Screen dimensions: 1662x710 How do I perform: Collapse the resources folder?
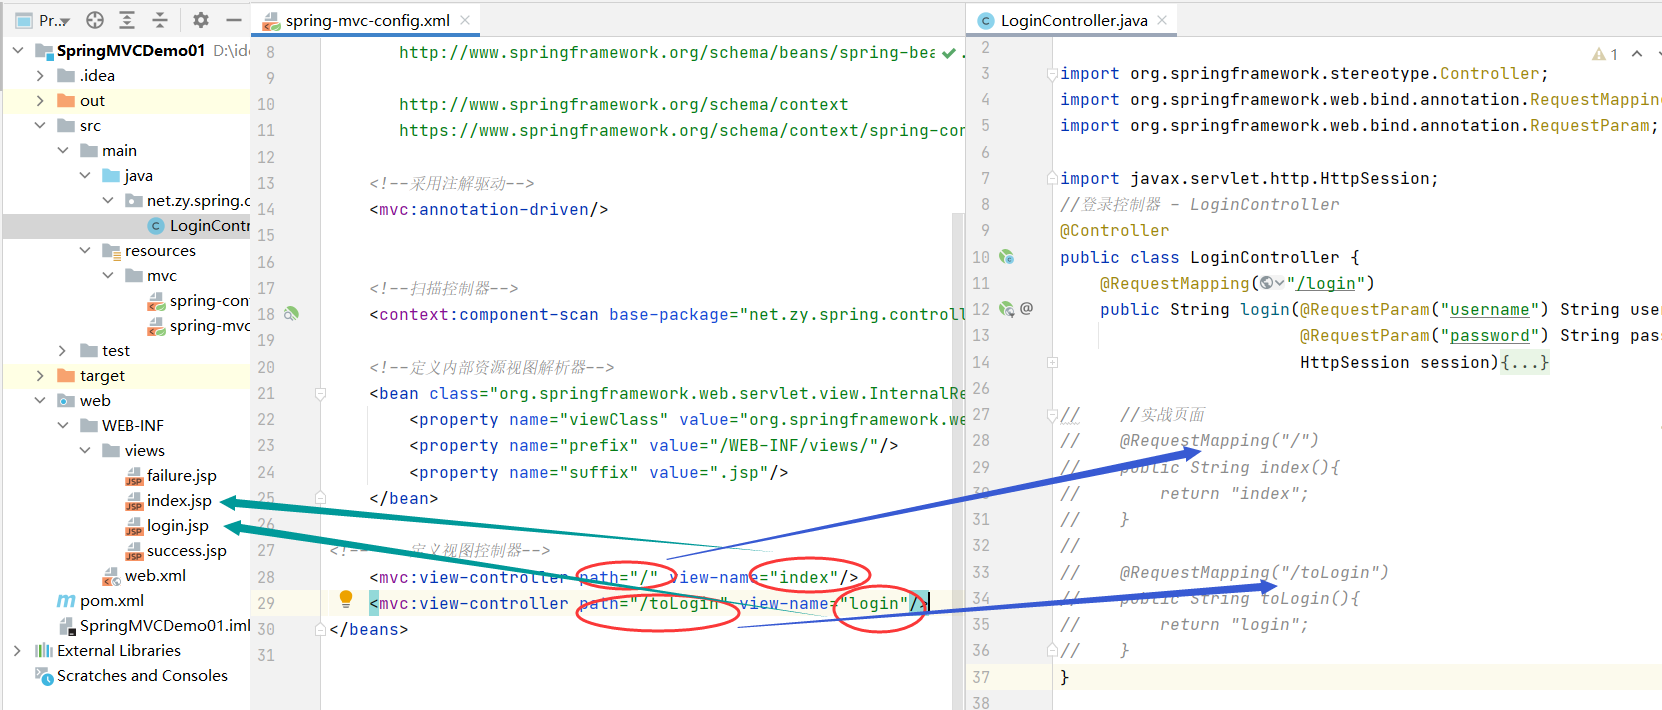(85, 250)
